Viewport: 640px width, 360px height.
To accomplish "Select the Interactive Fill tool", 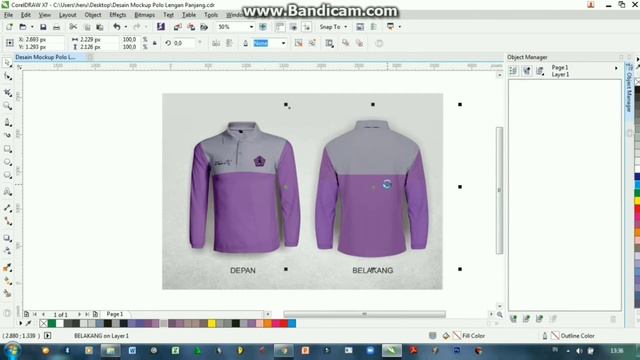I will click(7, 281).
